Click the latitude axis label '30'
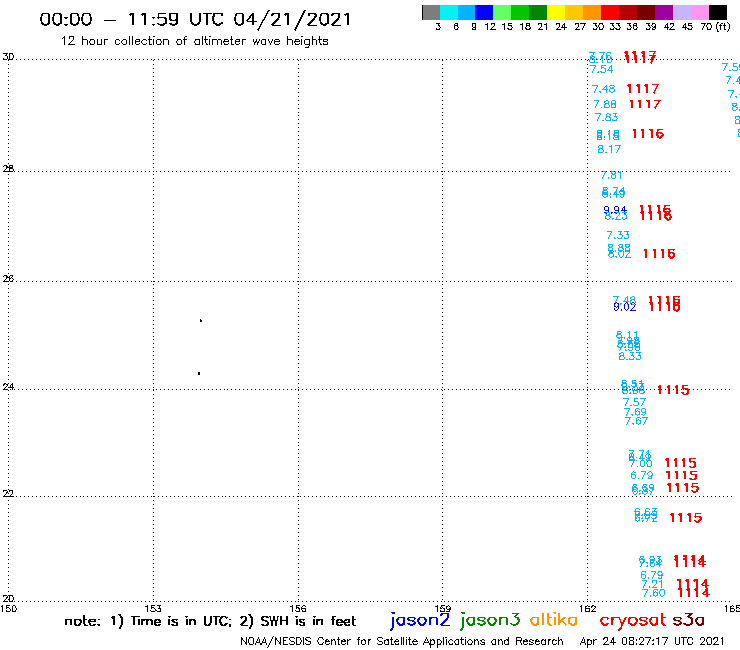Image resolution: width=740 pixels, height=650 pixels. coord(8,57)
